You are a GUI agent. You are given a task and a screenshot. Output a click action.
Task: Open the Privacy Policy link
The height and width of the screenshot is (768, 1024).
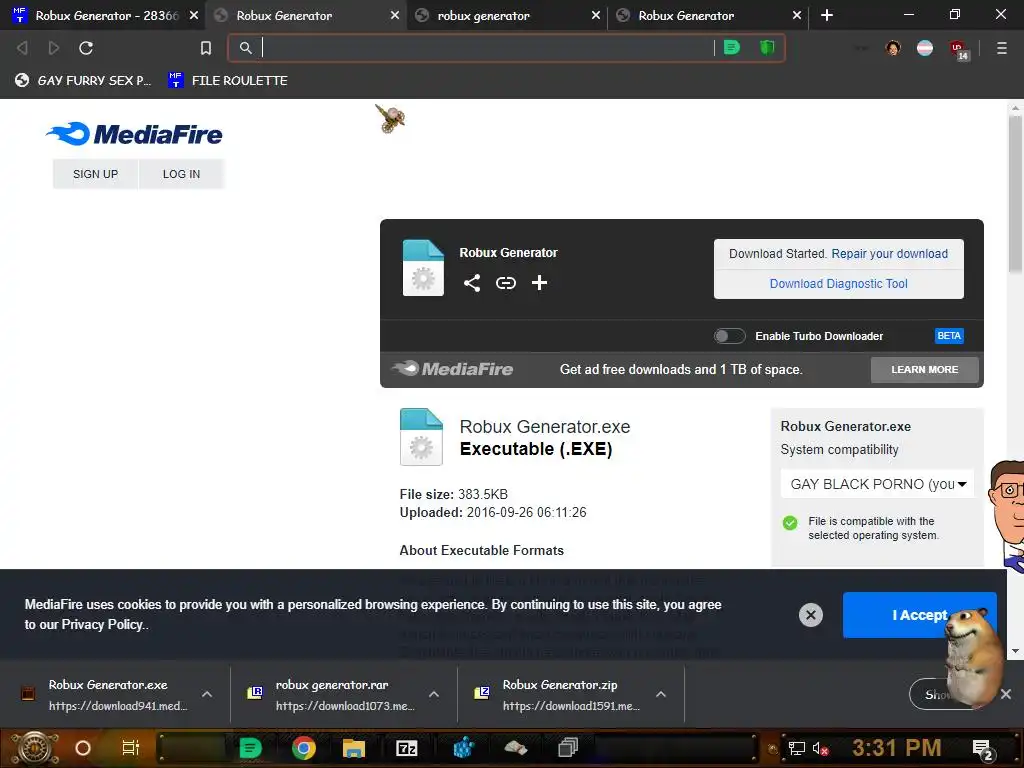103,624
